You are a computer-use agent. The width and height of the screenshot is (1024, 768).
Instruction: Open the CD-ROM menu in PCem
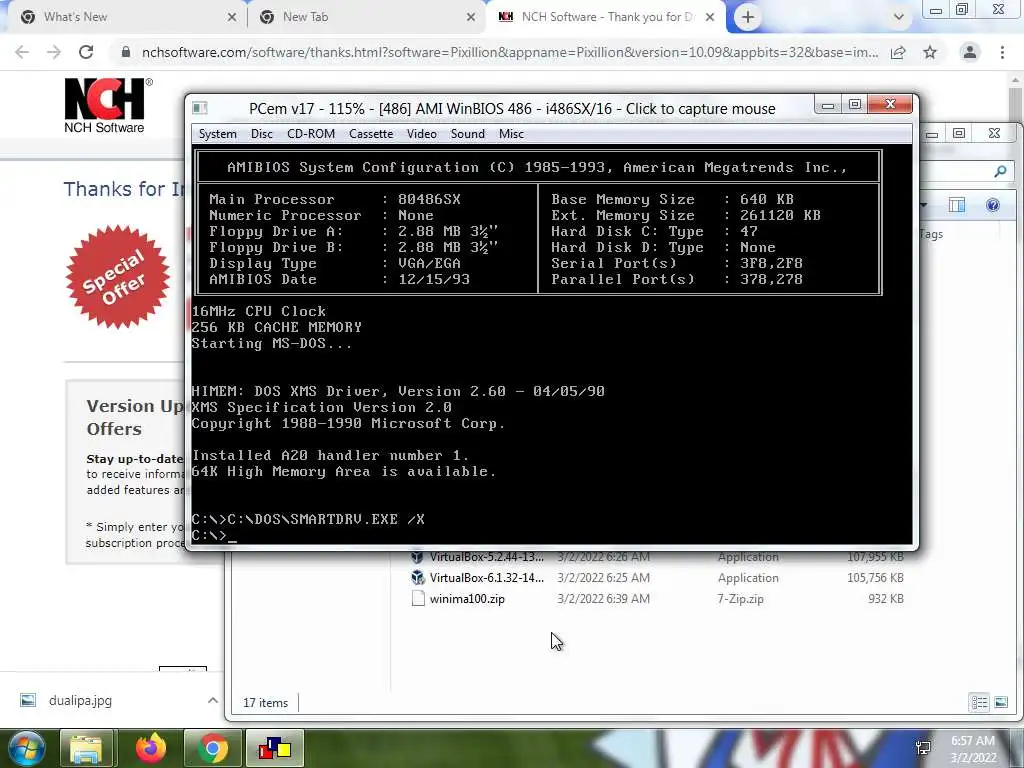click(x=311, y=134)
